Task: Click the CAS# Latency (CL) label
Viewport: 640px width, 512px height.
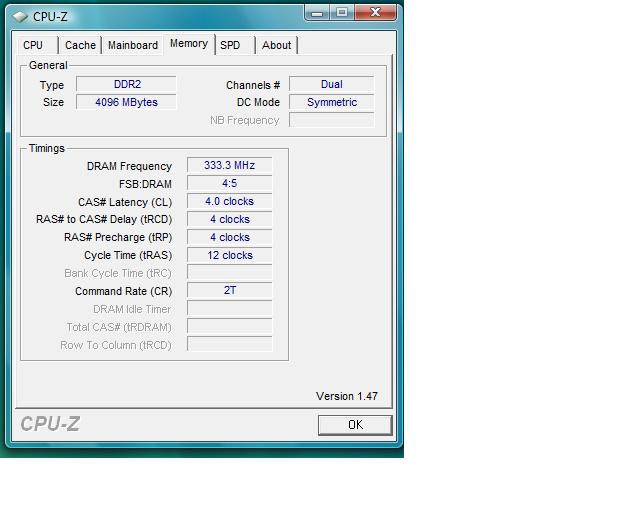Action: click(125, 203)
